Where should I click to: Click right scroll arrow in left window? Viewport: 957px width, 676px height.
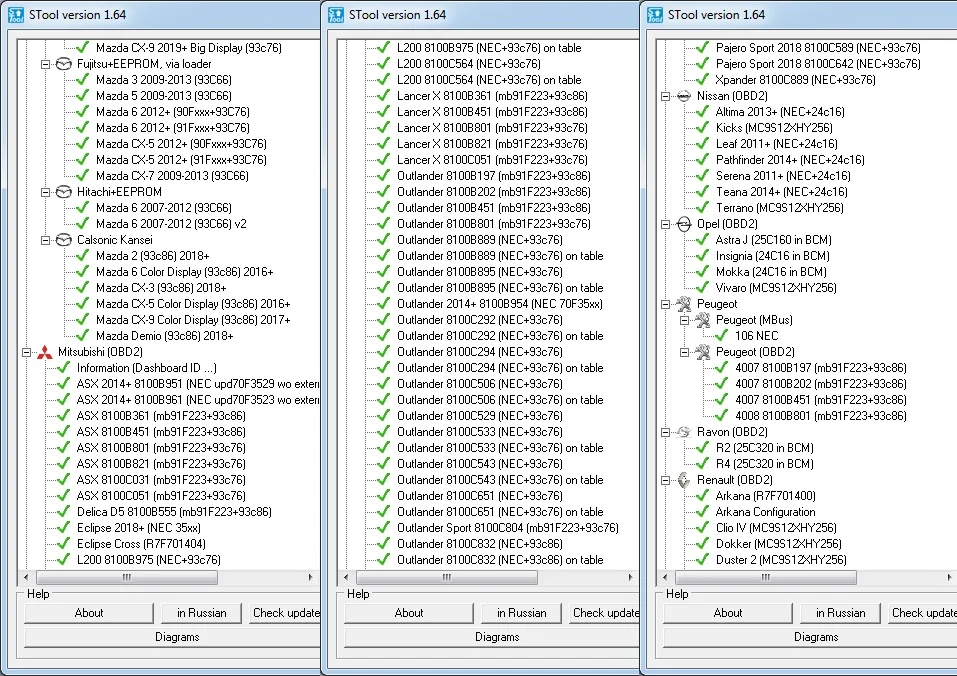[311, 577]
